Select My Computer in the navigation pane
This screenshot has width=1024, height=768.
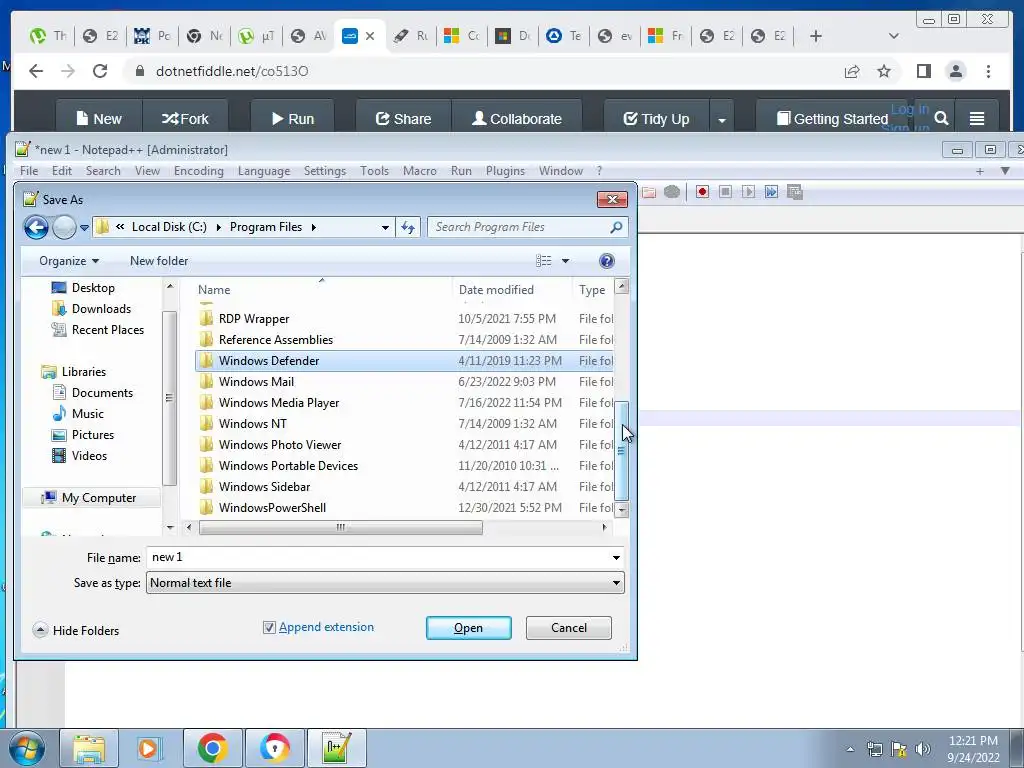click(x=91, y=498)
